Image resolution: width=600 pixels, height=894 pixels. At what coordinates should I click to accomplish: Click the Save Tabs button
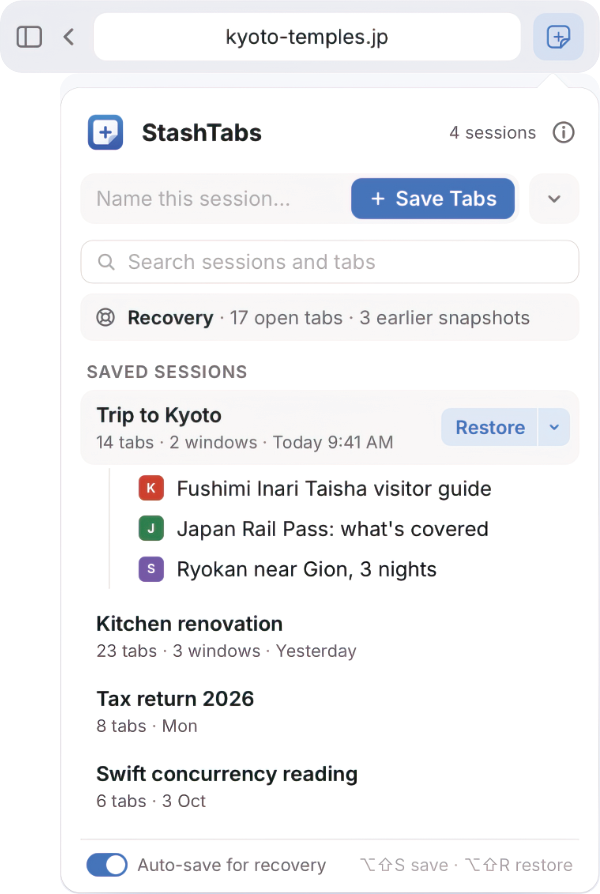pos(433,198)
